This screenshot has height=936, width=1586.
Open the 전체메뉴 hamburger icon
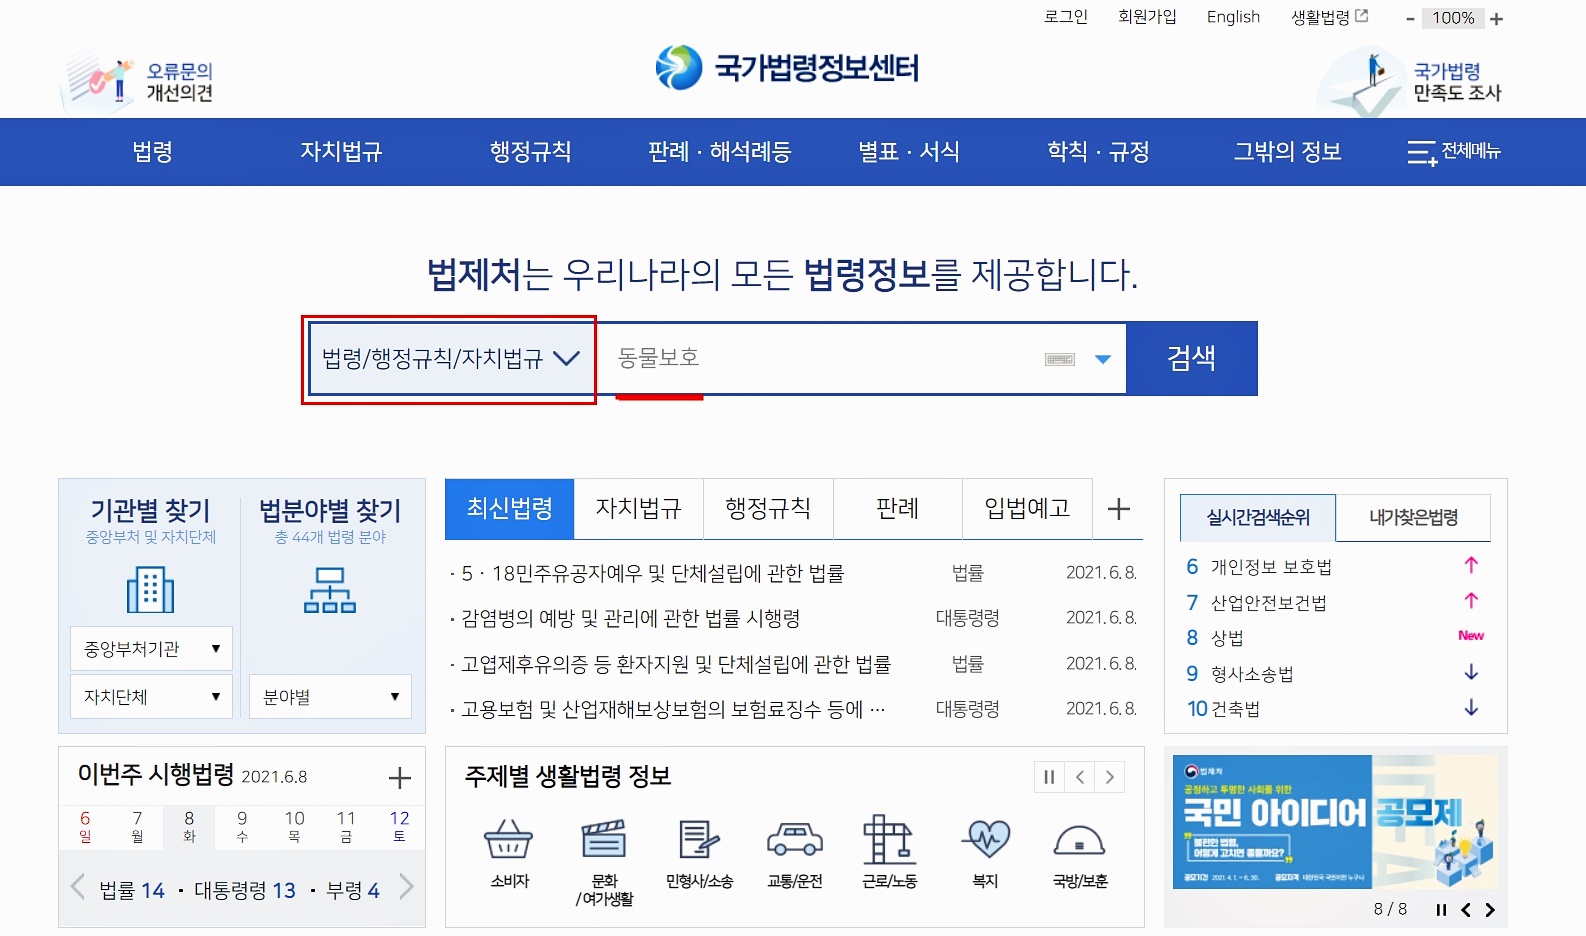click(x=1421, y=152)
